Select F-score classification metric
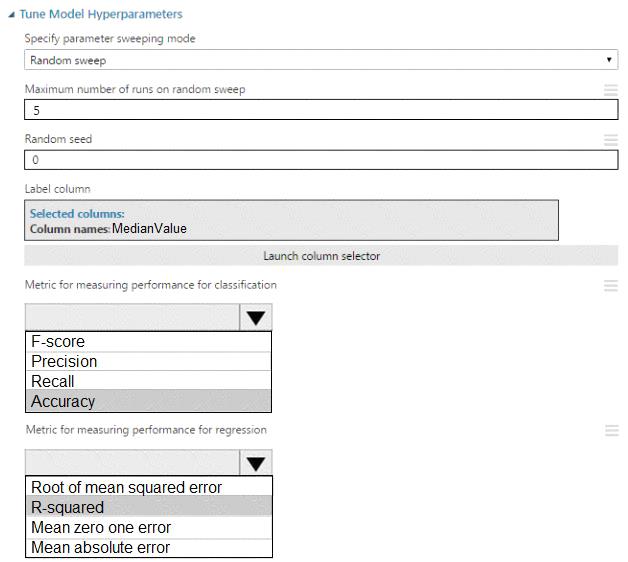This screenshot has height=562, width=628. 148,342
